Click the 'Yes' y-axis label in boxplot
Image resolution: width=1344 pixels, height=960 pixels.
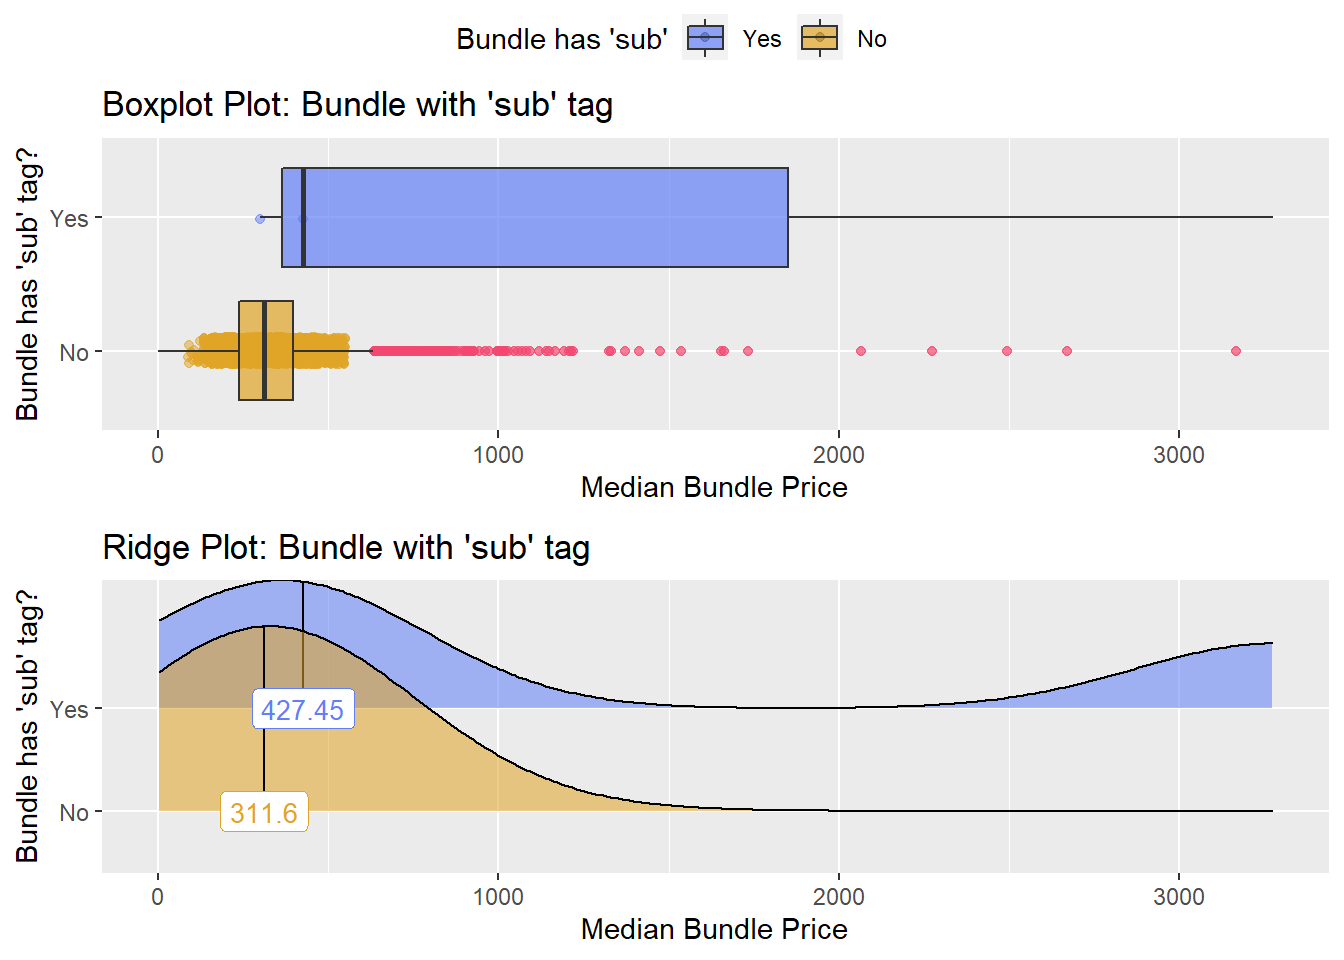pyautogui.click(x=69, y=218)
